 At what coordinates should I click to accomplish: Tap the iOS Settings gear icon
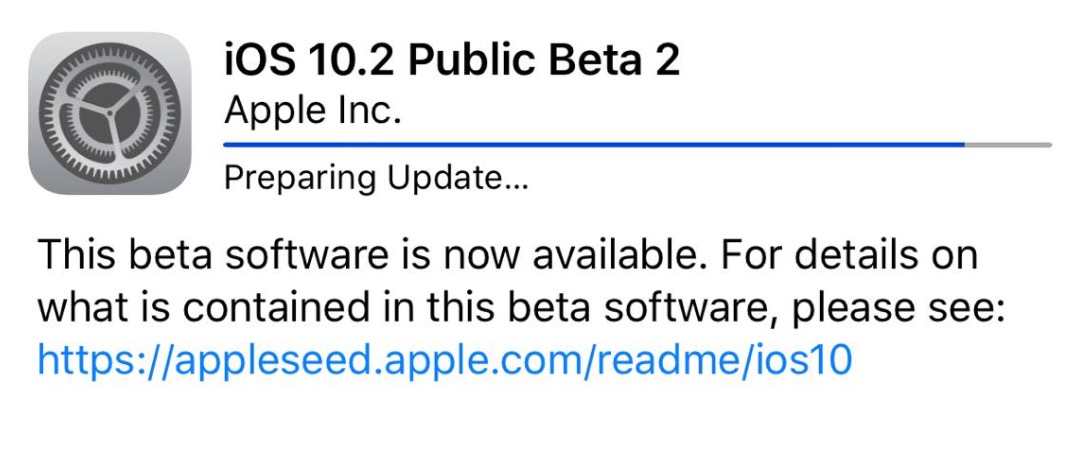click(x=109, y=114)
